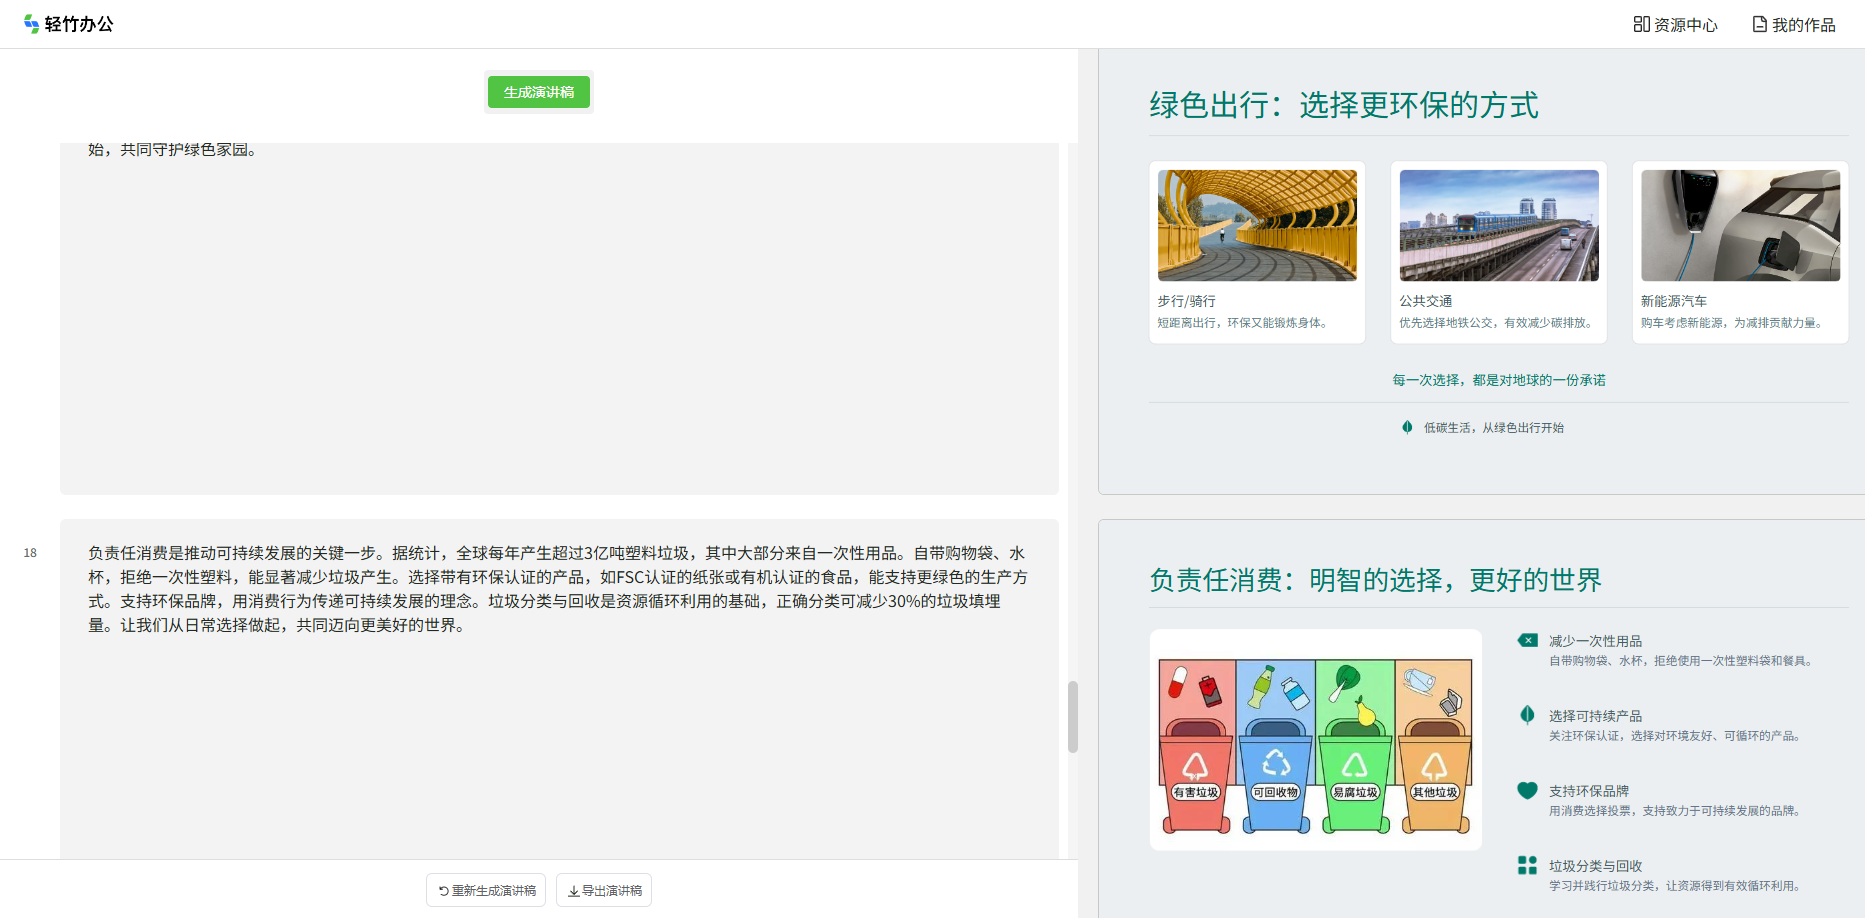Click the download icon on 导出演讲稿 button

[x=572, y=890]
